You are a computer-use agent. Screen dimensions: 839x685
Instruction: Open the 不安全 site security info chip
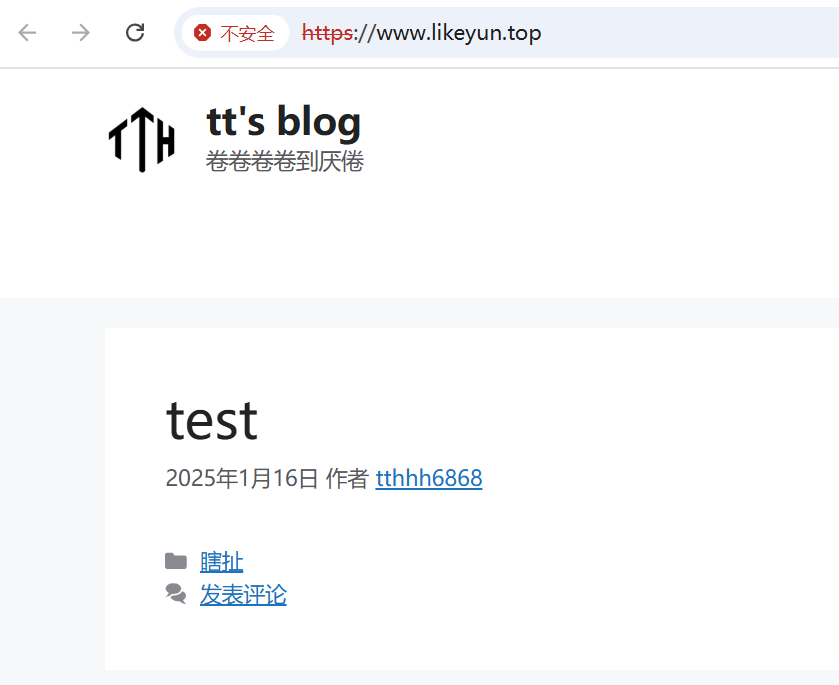[235, 33]
